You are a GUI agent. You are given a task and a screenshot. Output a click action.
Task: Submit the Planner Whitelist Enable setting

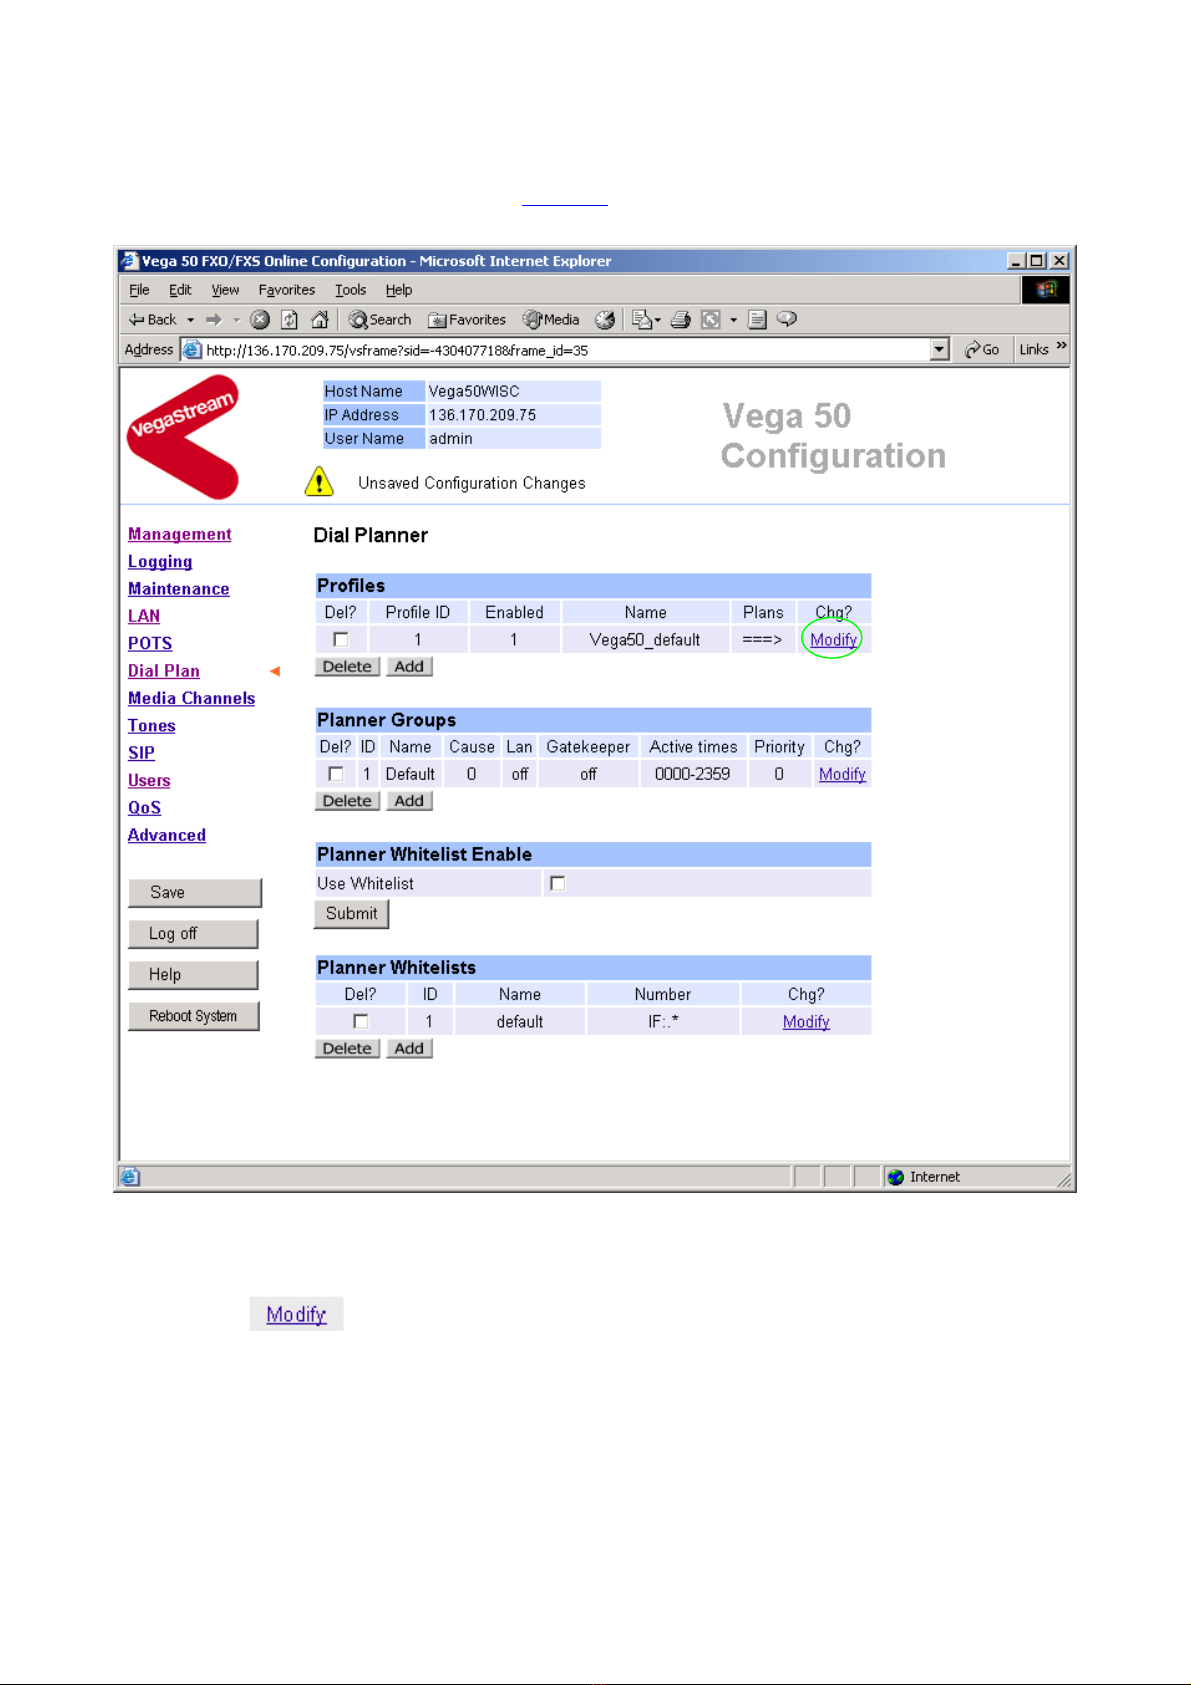click(x=351, y=914)
